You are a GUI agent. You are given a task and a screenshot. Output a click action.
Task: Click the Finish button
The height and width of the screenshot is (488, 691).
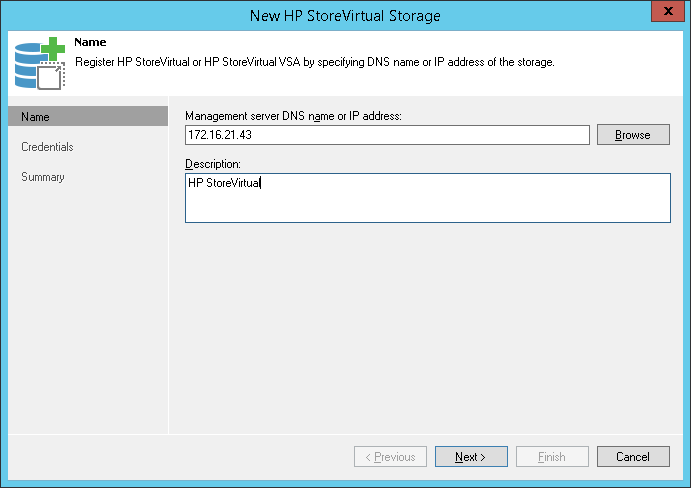(x=552, y=457)
